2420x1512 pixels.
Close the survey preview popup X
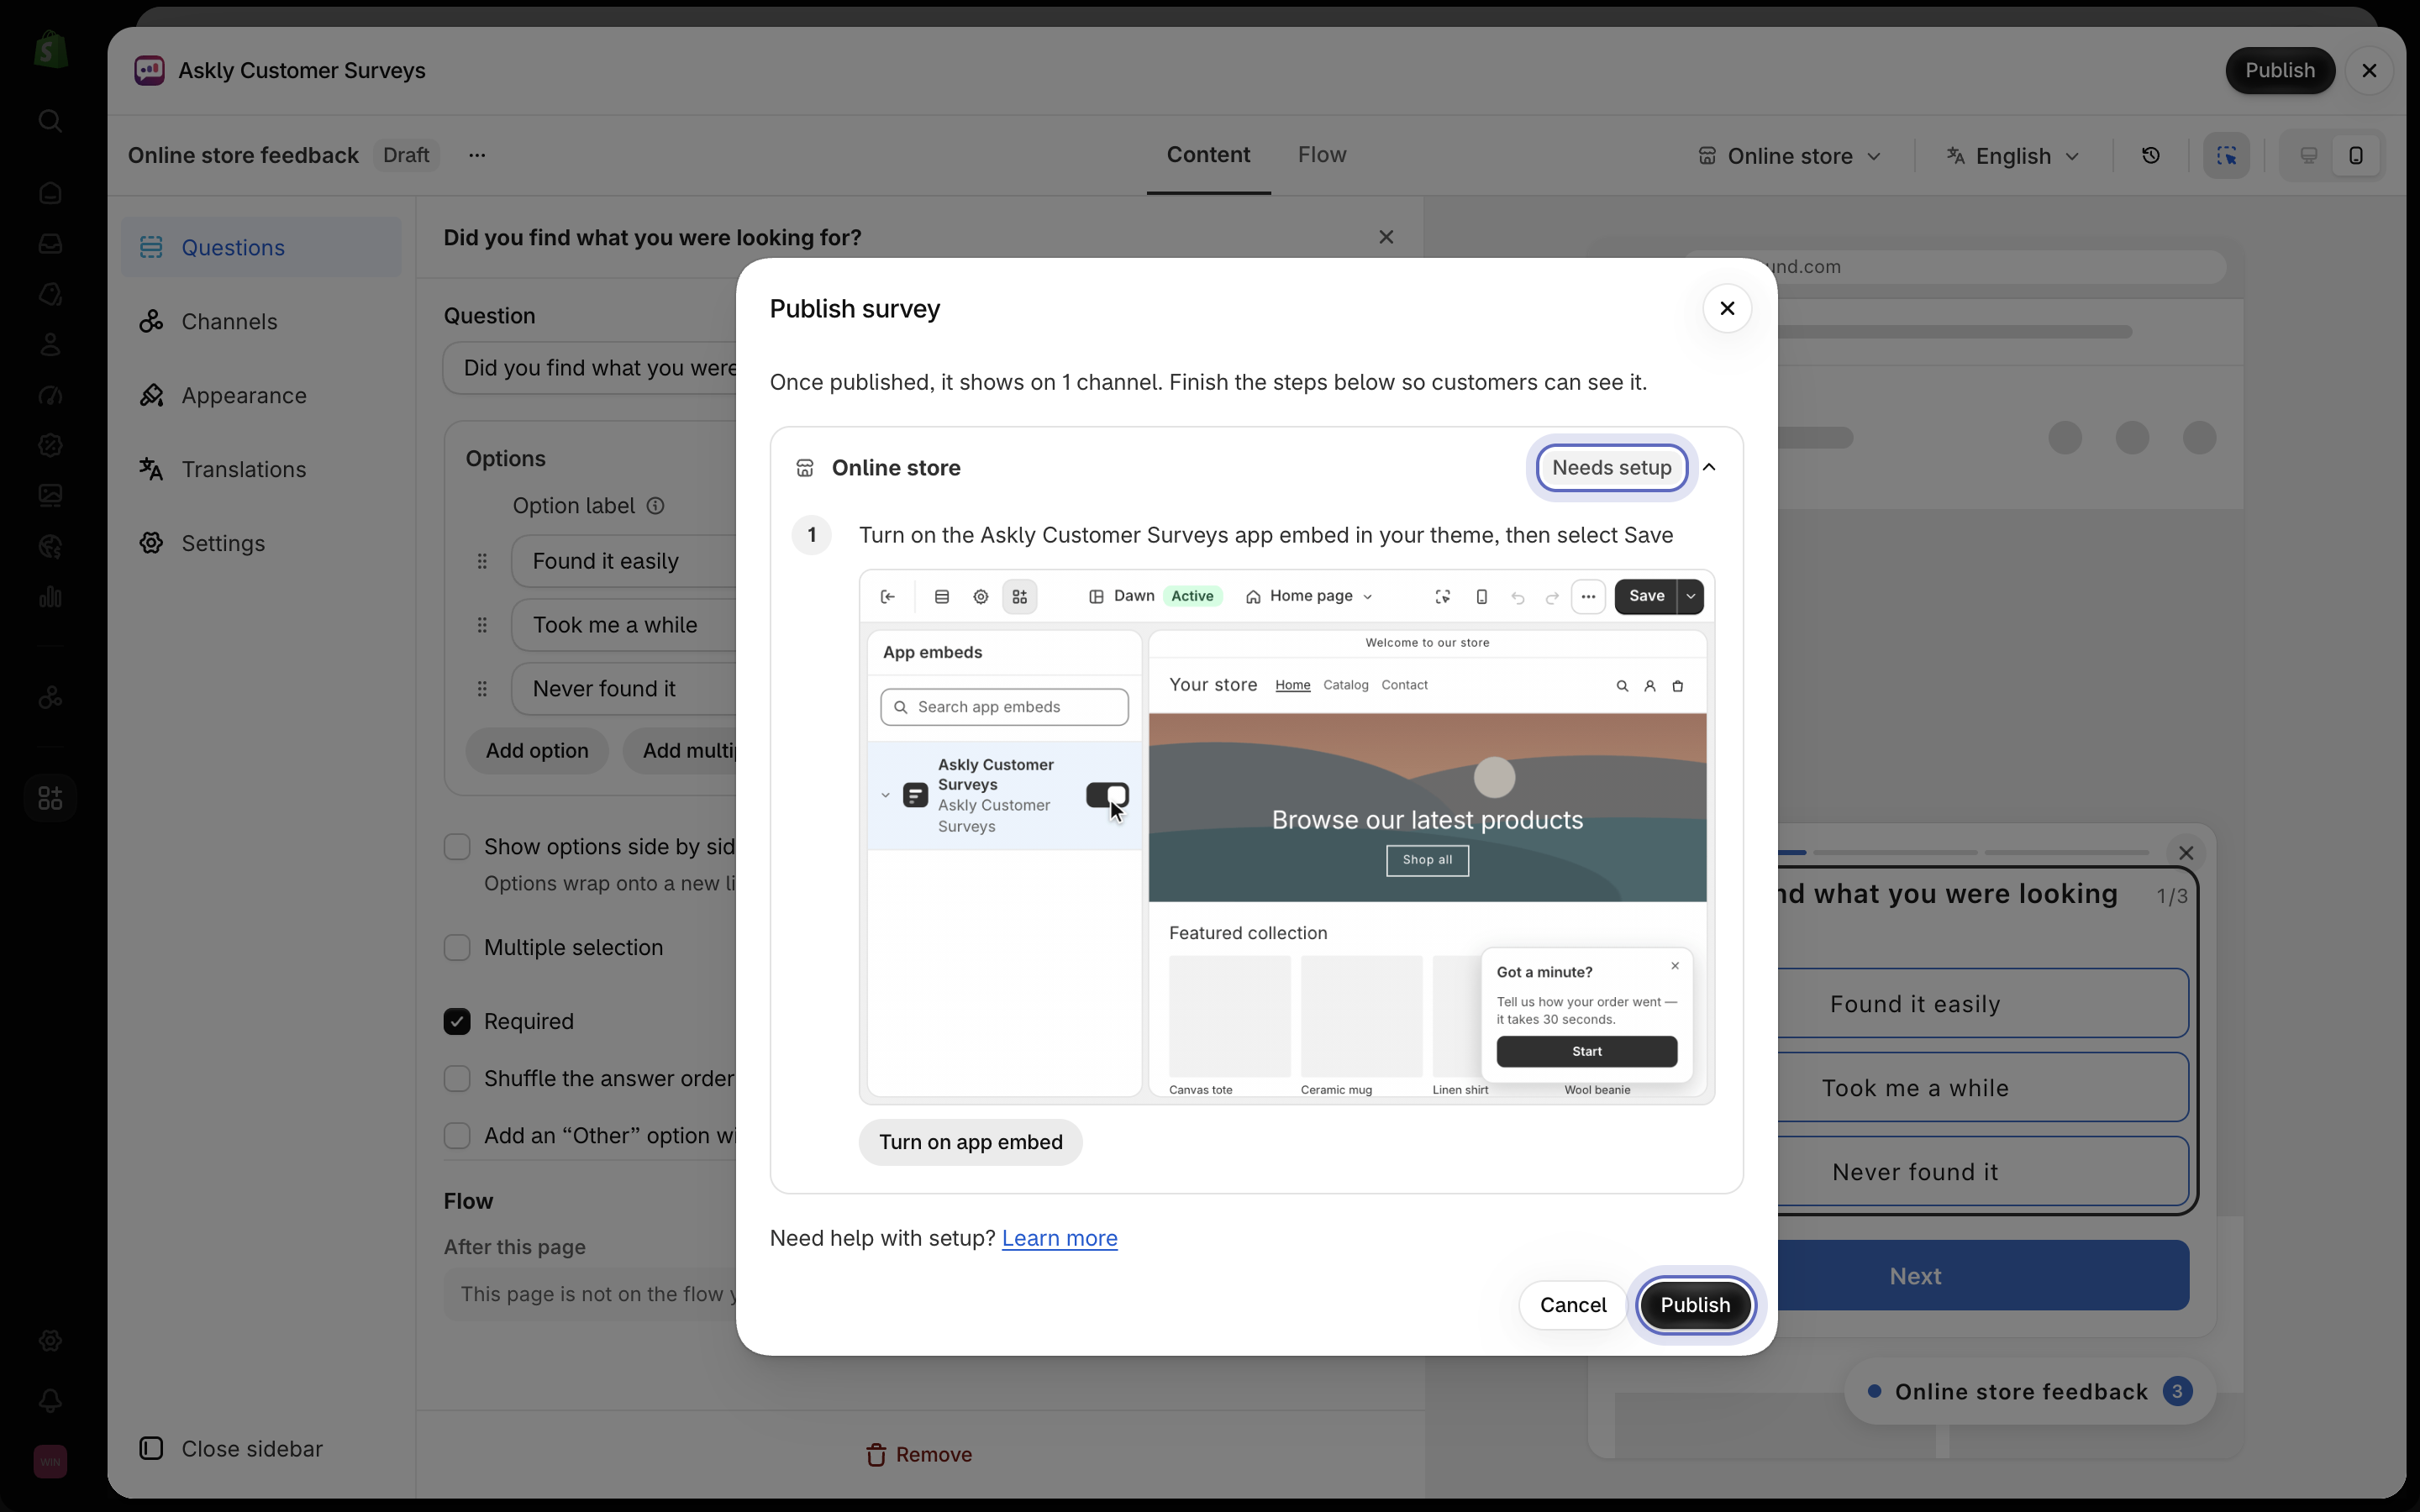[2186, 853]
